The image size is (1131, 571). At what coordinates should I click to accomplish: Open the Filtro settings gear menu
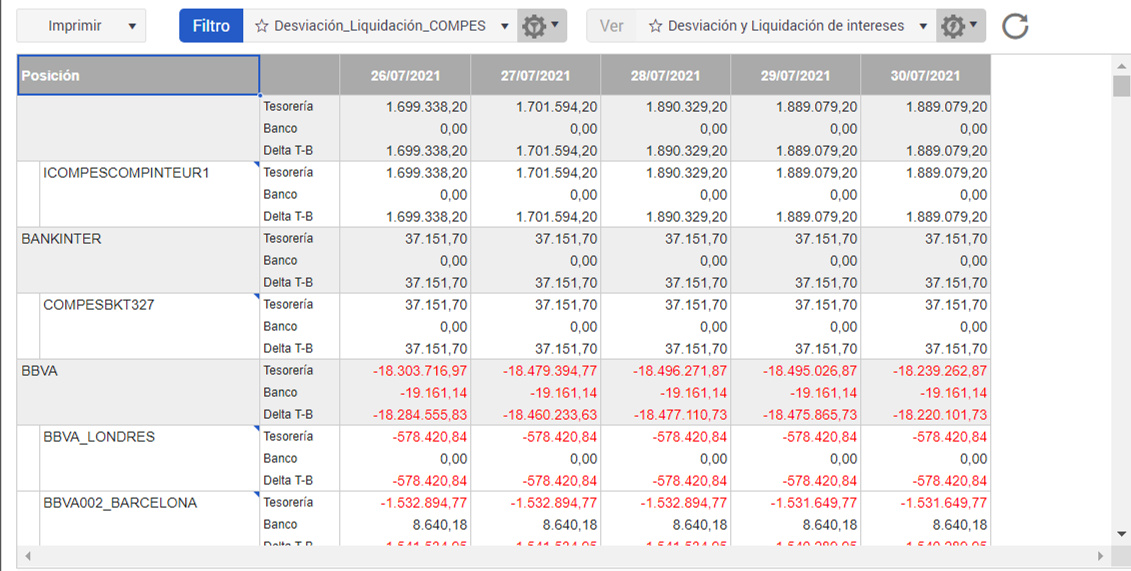coord(541,26)
